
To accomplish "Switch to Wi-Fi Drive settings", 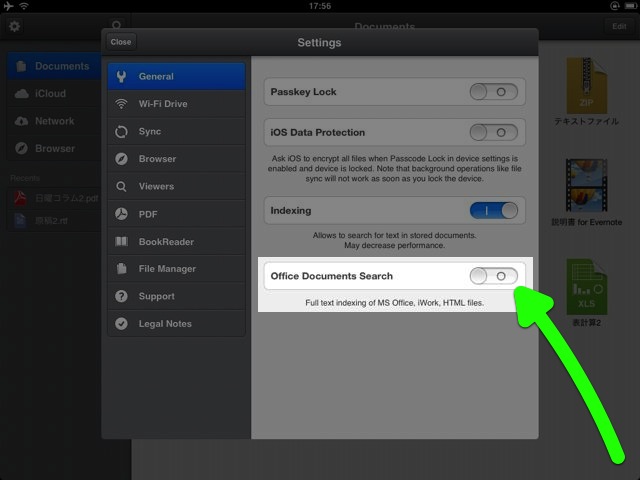I will tap(176, 104).
